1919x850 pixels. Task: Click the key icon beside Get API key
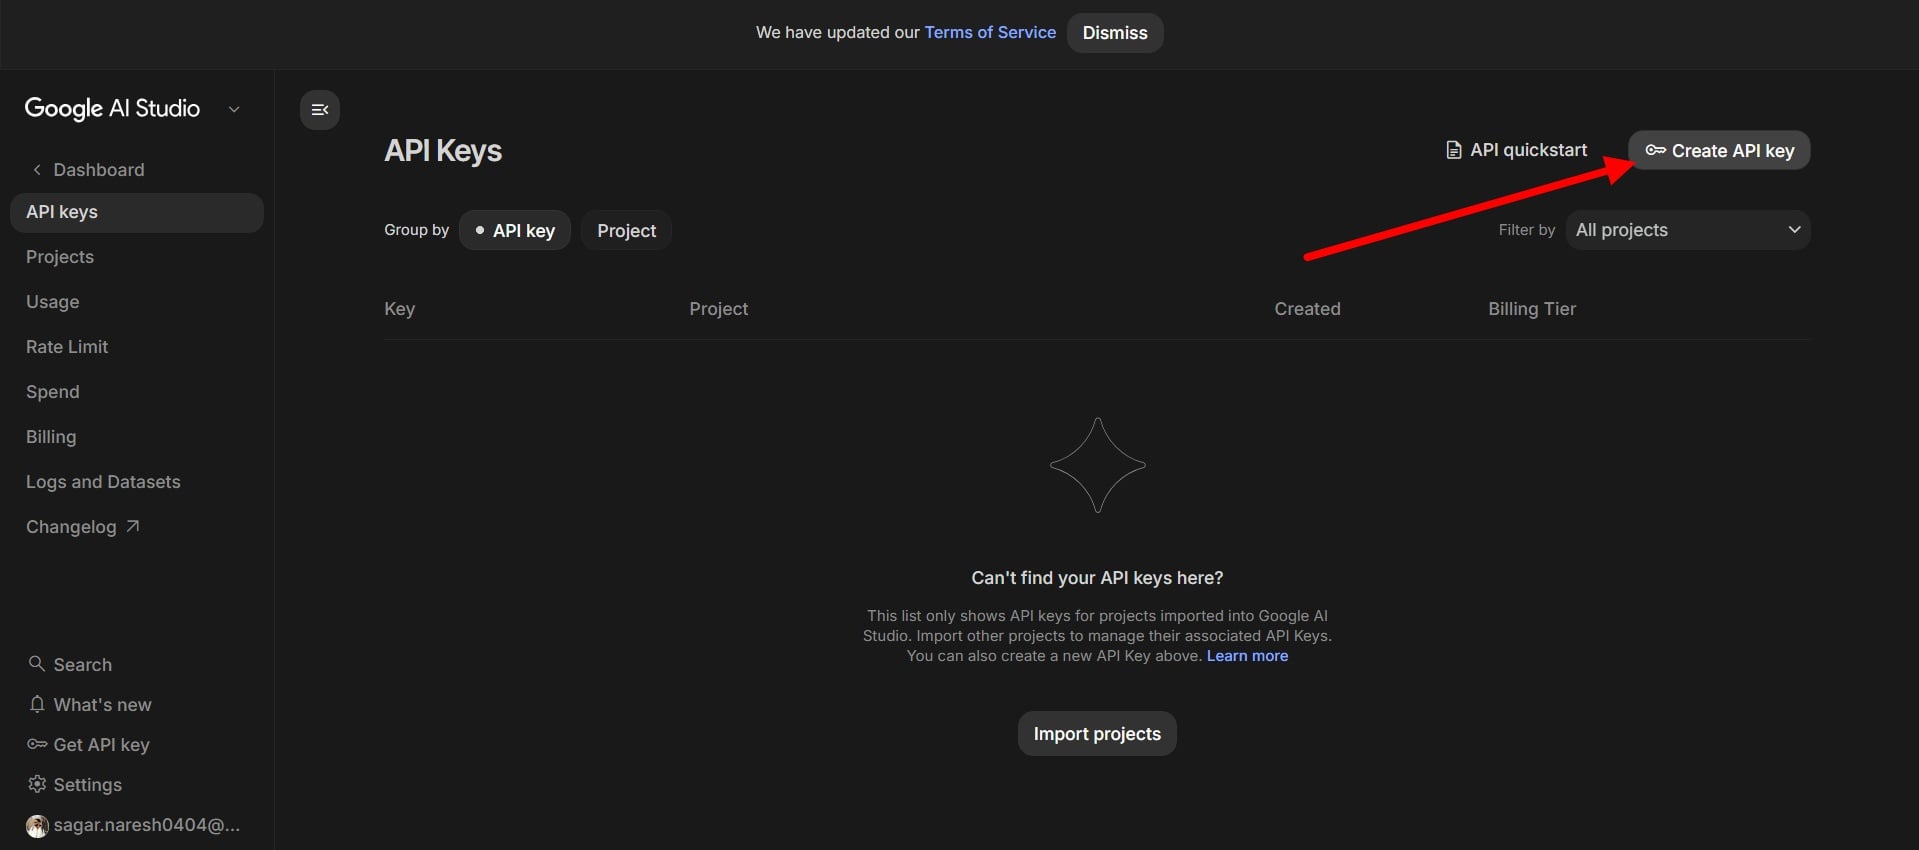(x=37, y=744)
